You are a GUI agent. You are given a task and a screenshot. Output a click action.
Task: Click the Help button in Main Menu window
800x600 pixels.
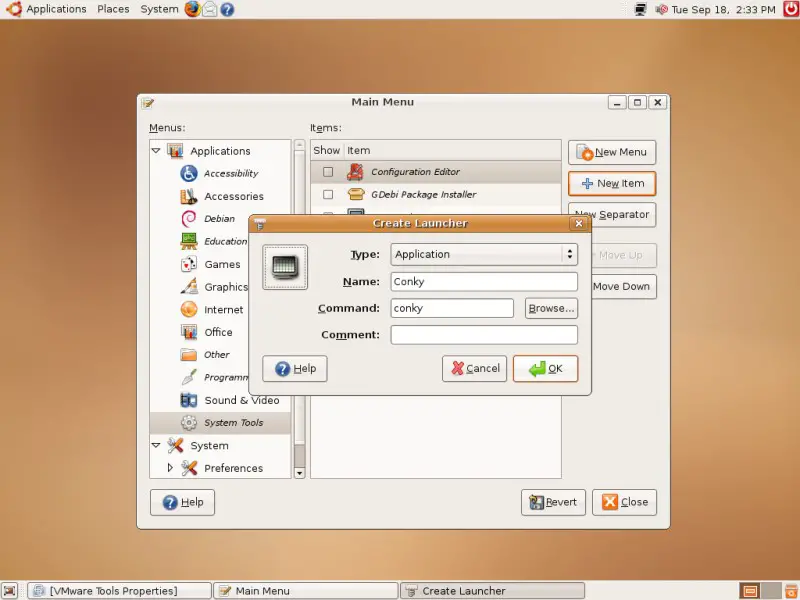182,502
